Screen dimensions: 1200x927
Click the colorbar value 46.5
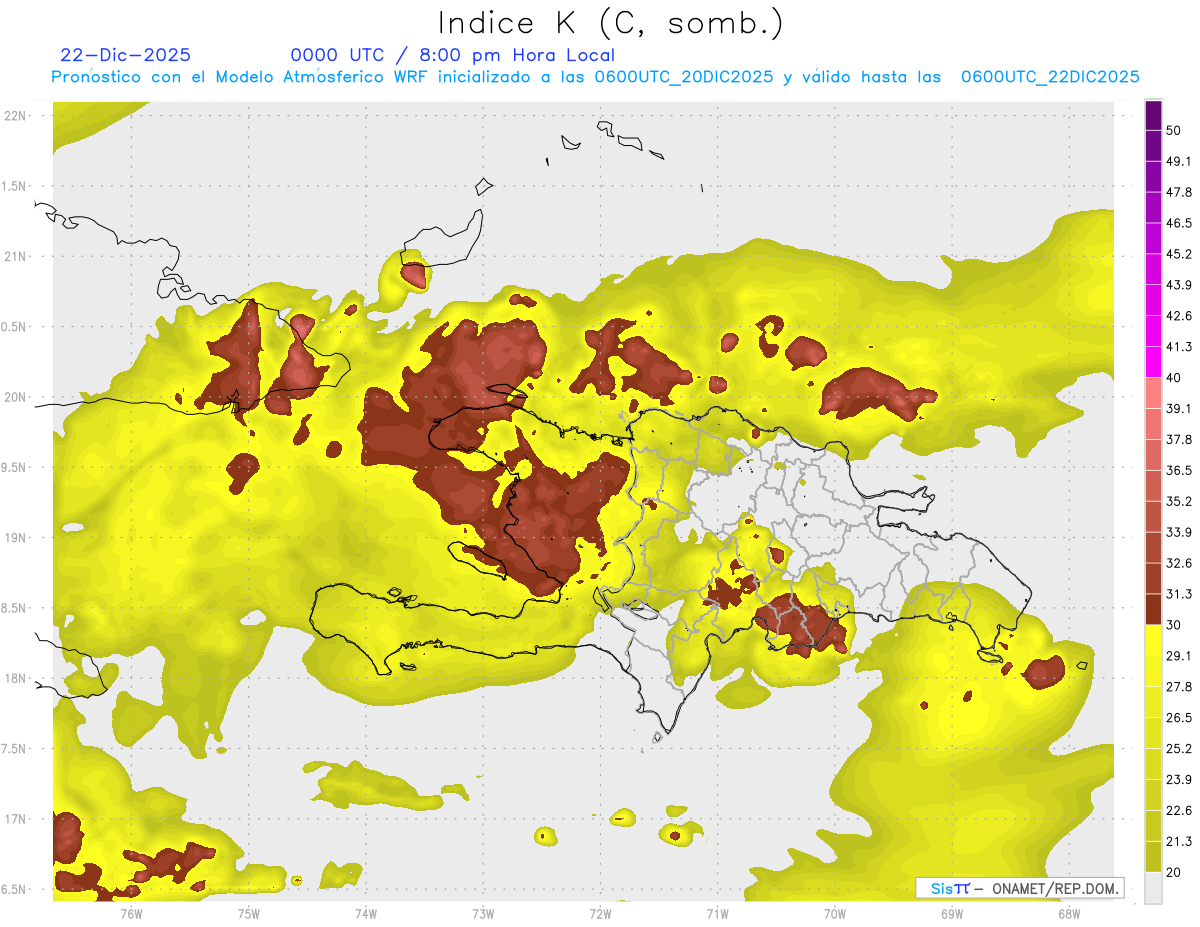tap(1179, 223)
